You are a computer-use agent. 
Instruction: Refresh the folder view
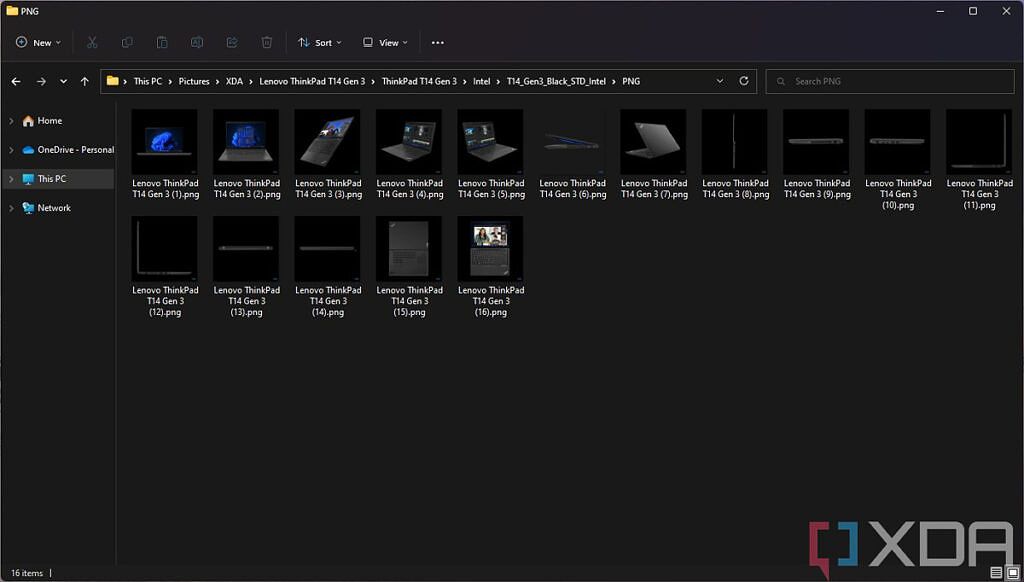(x=743, y=81)
